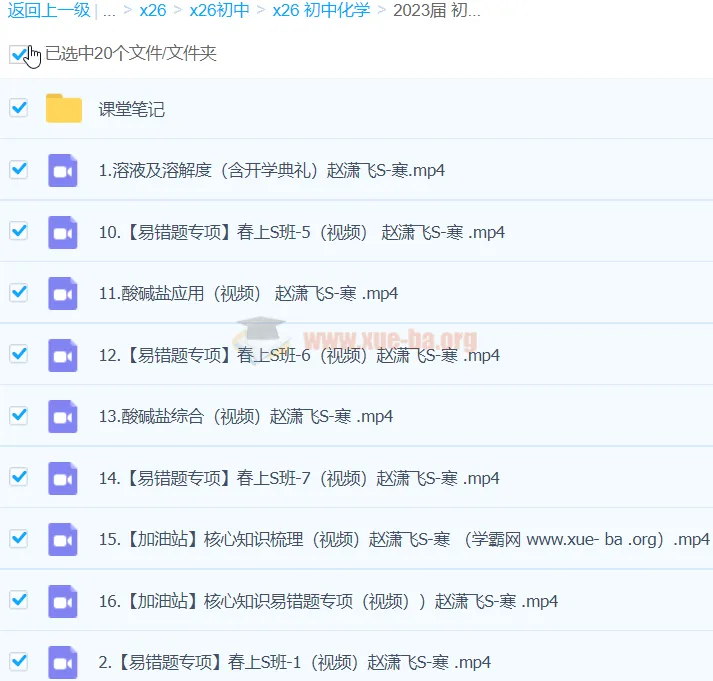This screenshot has height=681, width=713.
Task: Go back via 返回上一级 link
Action: tap(49, 10)
